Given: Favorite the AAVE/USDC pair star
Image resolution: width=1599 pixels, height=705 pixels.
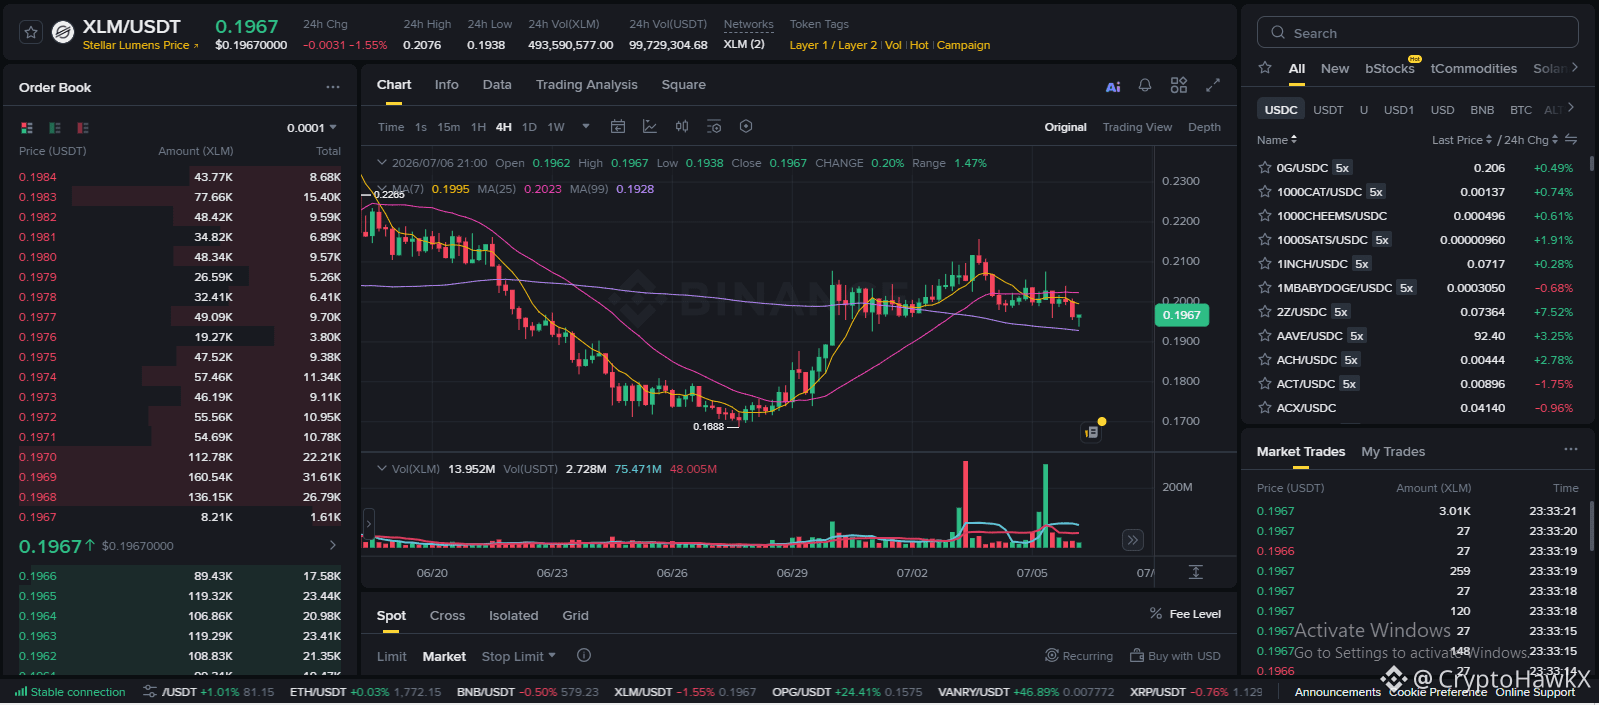Looking at the screenshot, I should pos(1265,336).
